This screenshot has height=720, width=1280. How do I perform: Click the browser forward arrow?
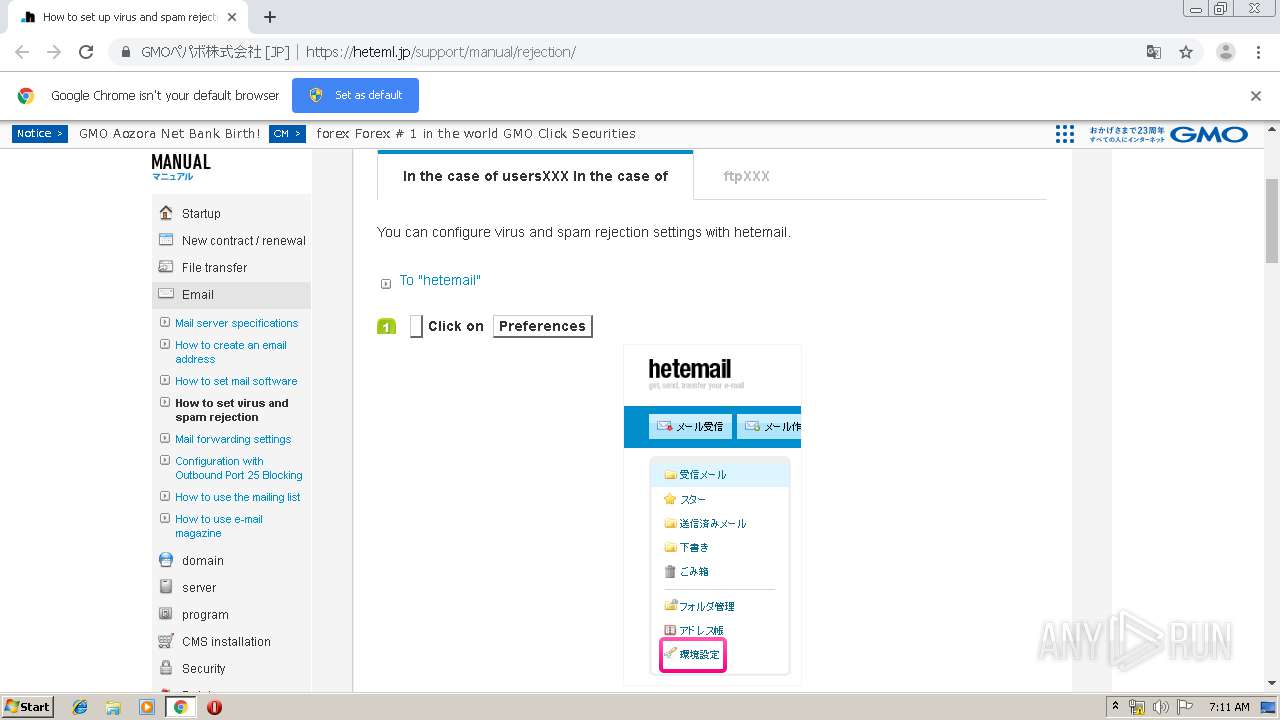(x=54, y=52)
